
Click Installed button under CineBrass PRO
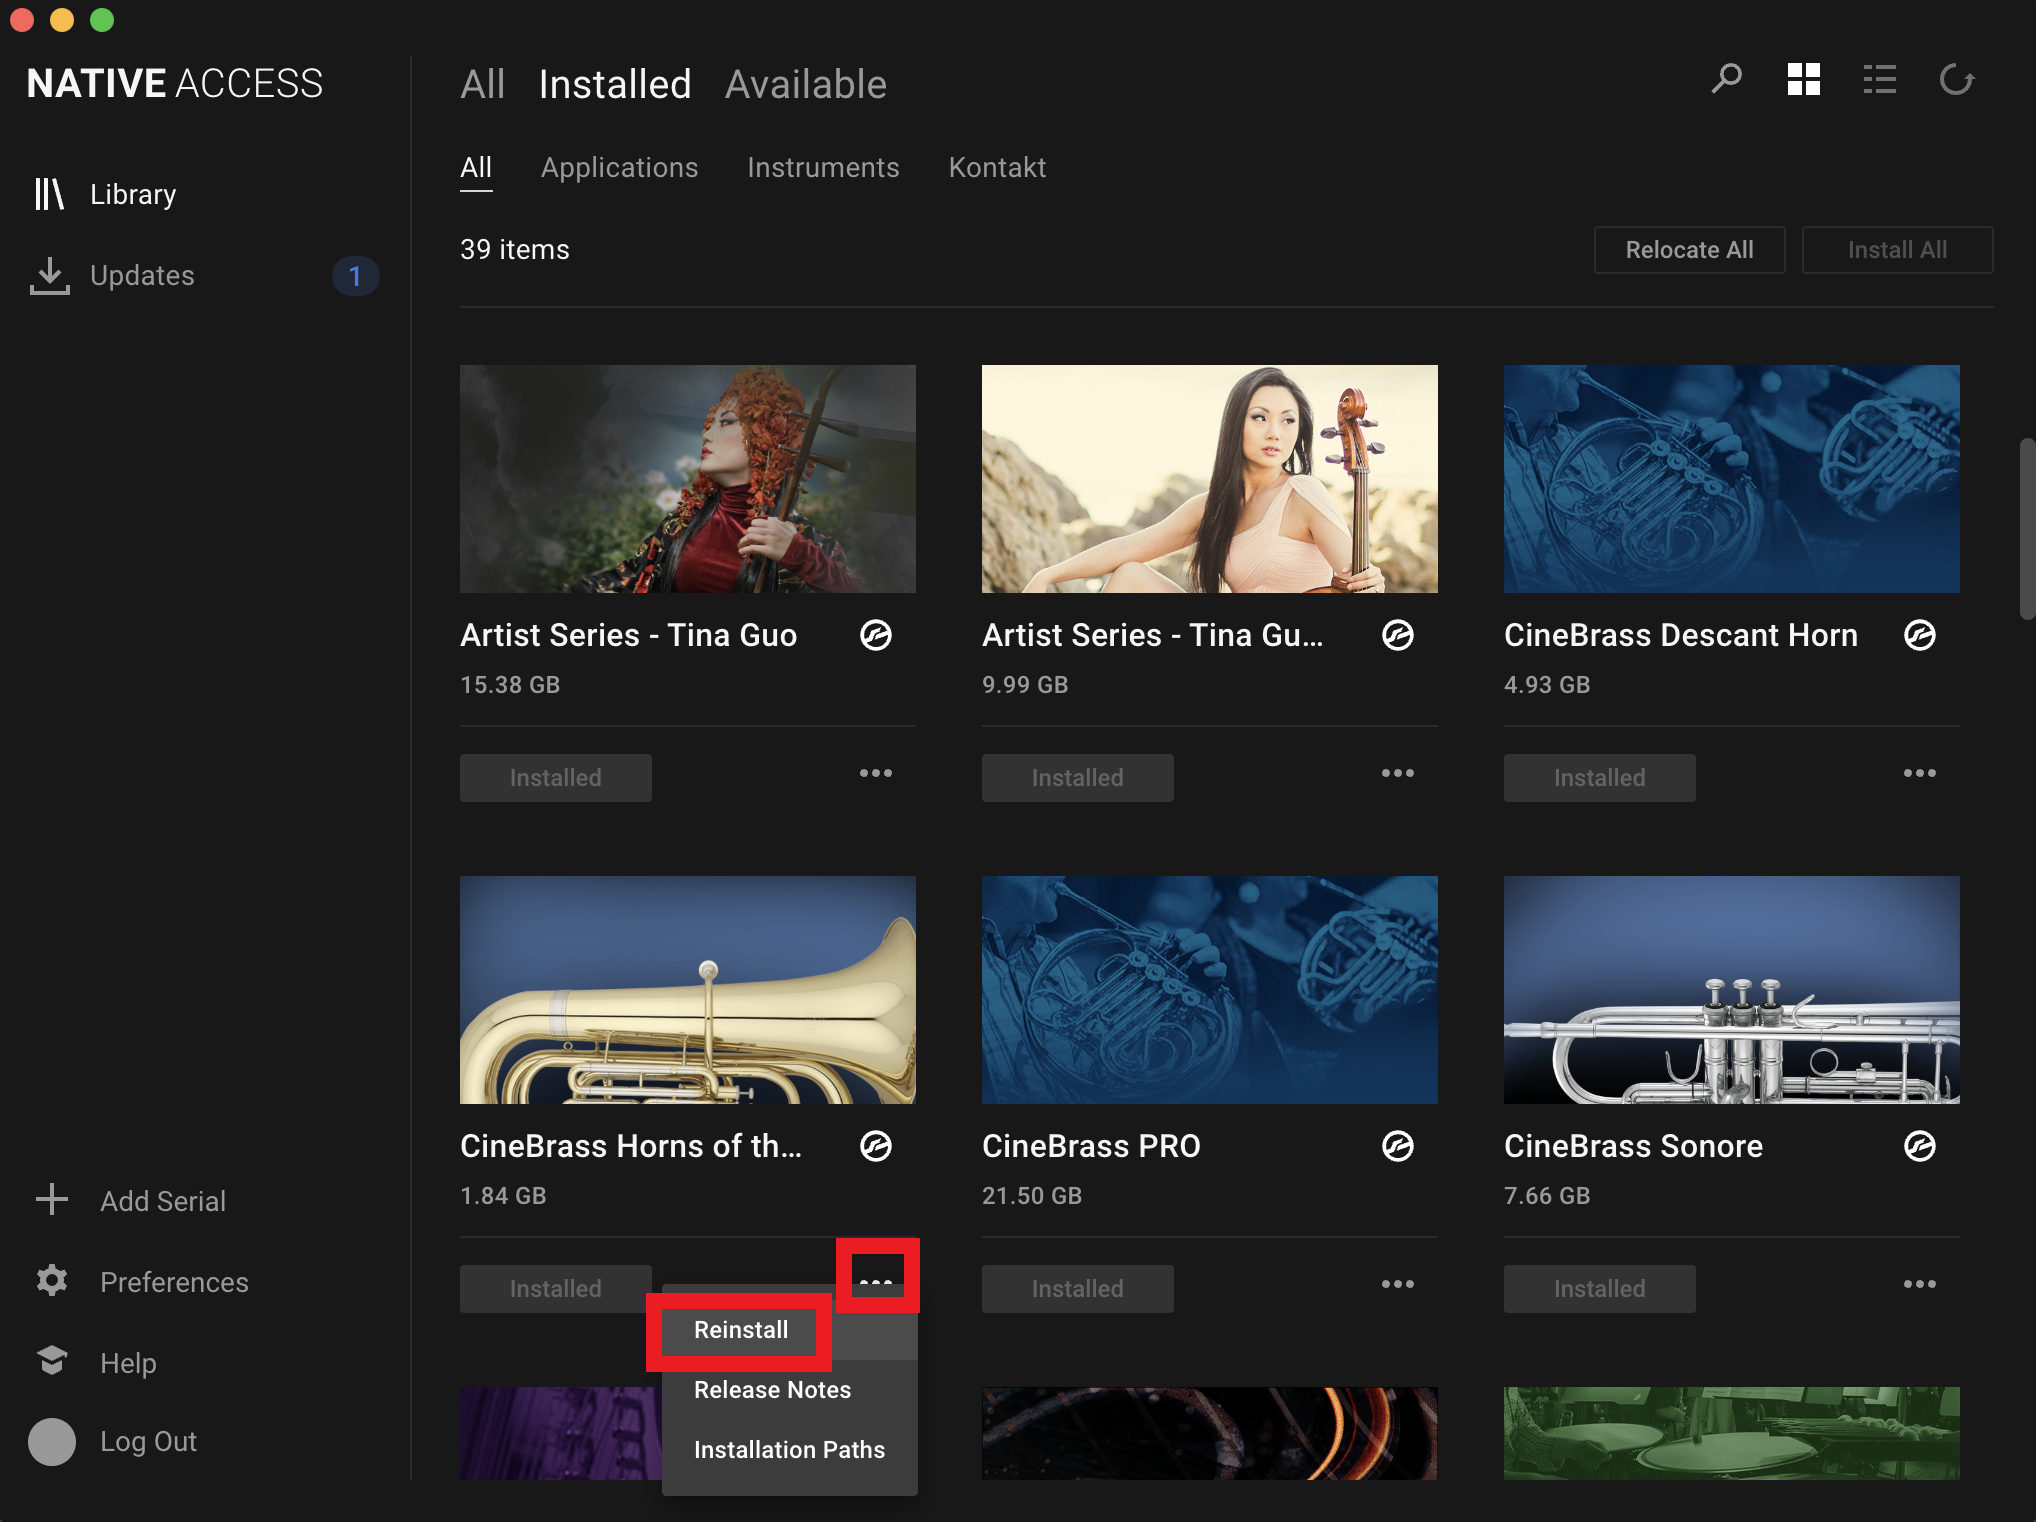(x=1078, y=1289)
